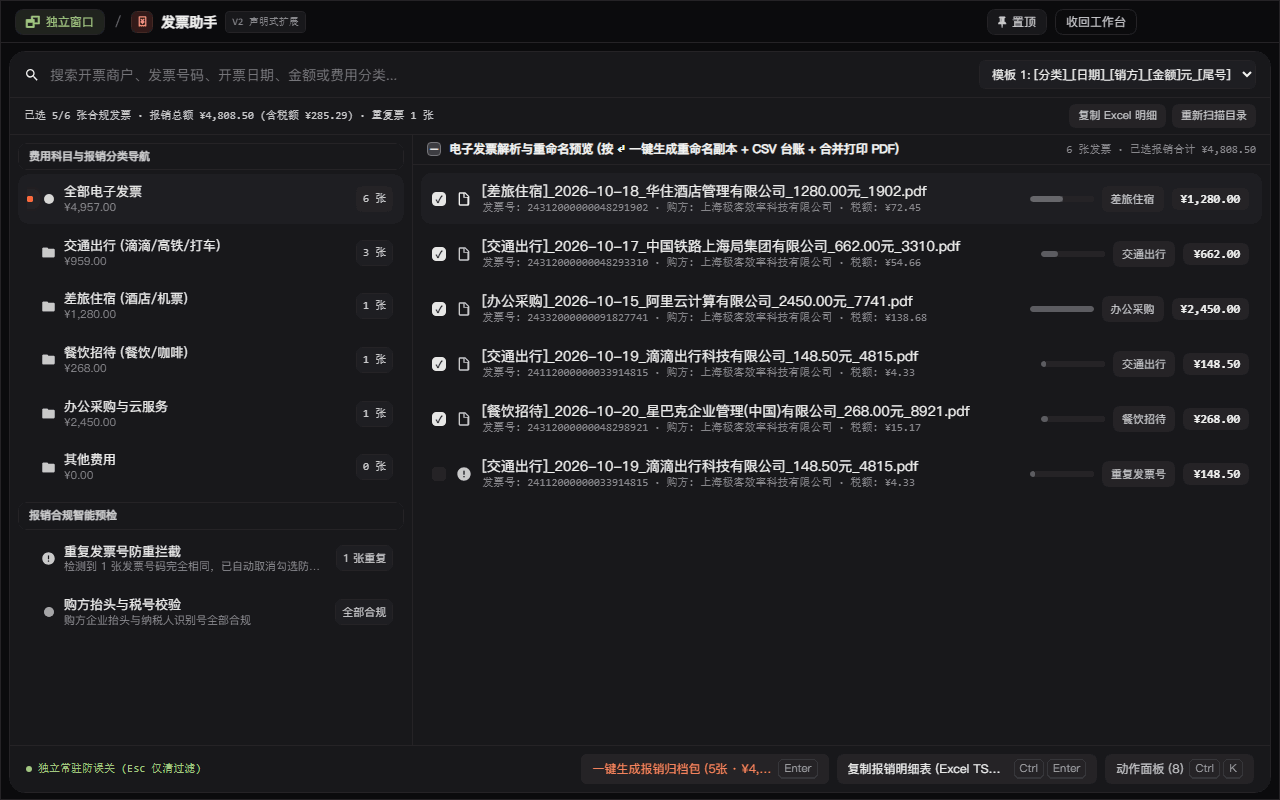
Task: Click the alert icon beside 重复发票号防重拦截
Action: pos(48,558)
